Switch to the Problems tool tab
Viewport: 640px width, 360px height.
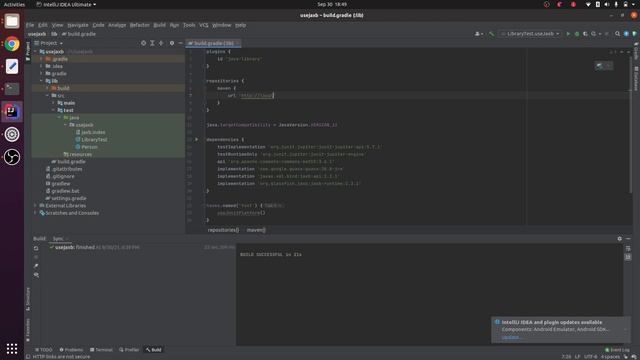point(71,350)
